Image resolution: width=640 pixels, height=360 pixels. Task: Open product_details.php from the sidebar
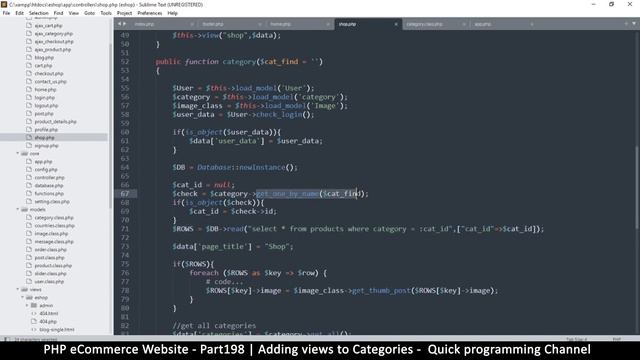pos(56,122)
